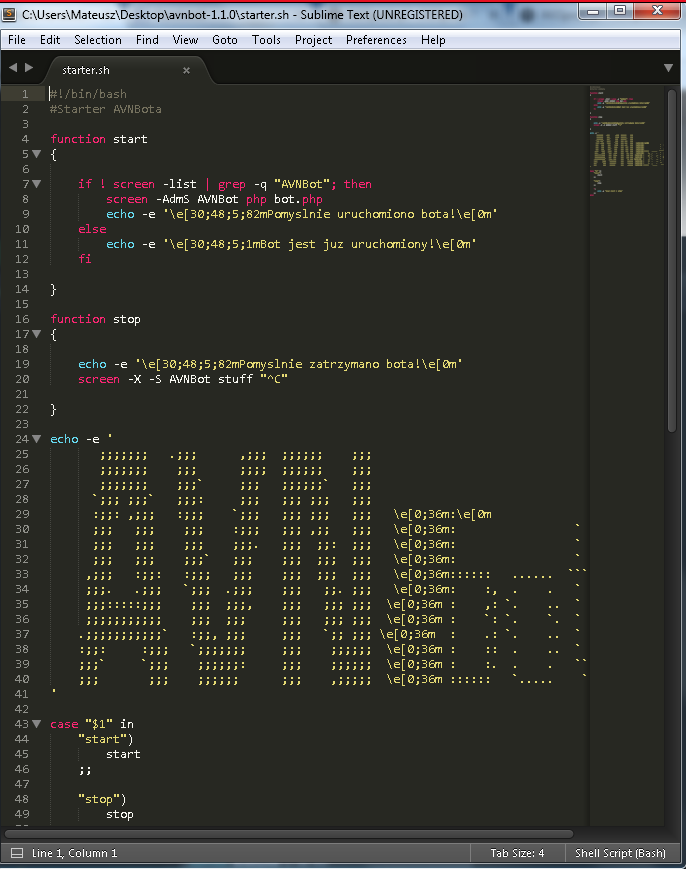Screen dimensions: 686x869
Task: Open the Preferences menu
Action: tap(376, 40)
